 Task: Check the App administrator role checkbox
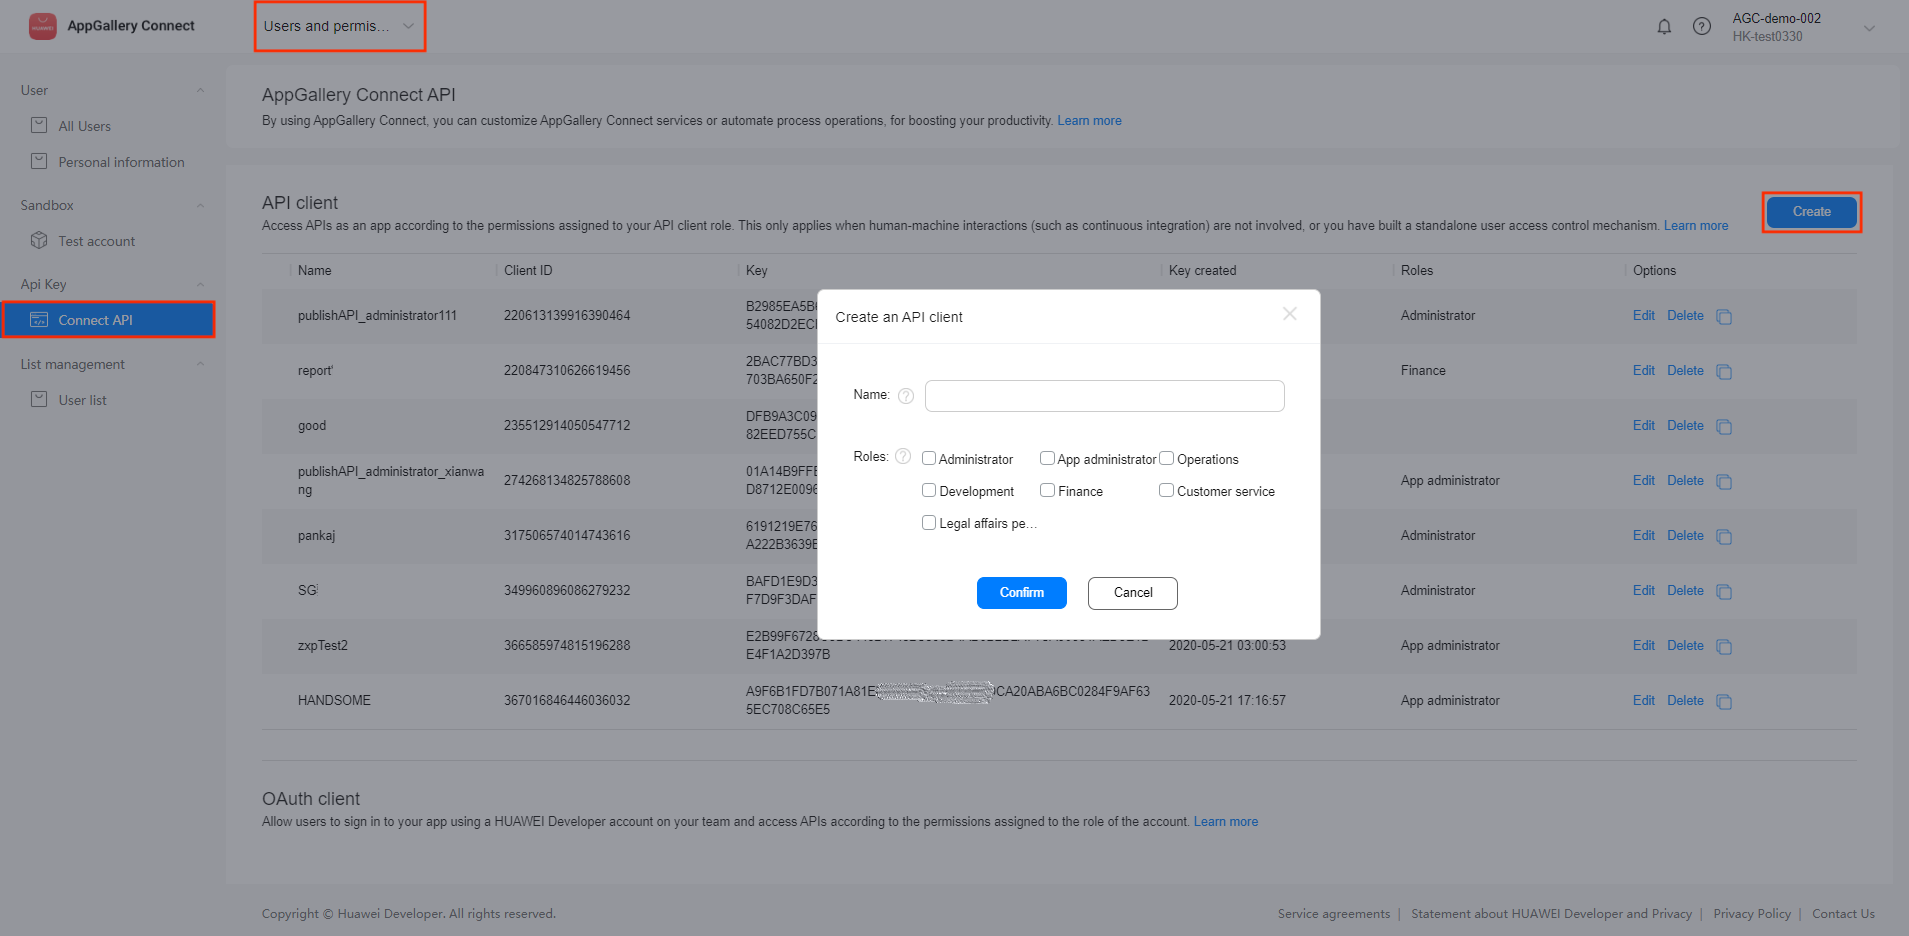click(1047, 458)
